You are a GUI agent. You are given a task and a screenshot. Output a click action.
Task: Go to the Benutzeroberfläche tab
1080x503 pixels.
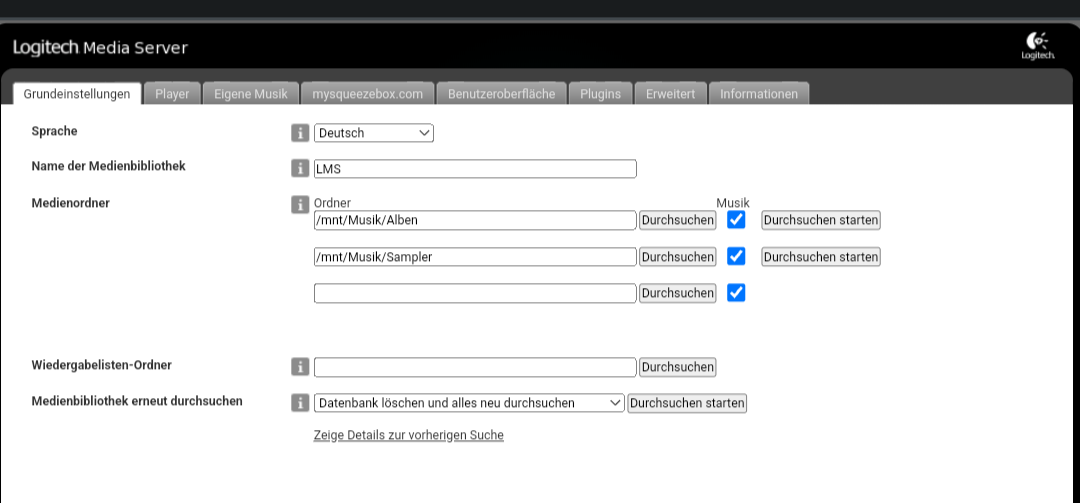click(x=501, y=94)
